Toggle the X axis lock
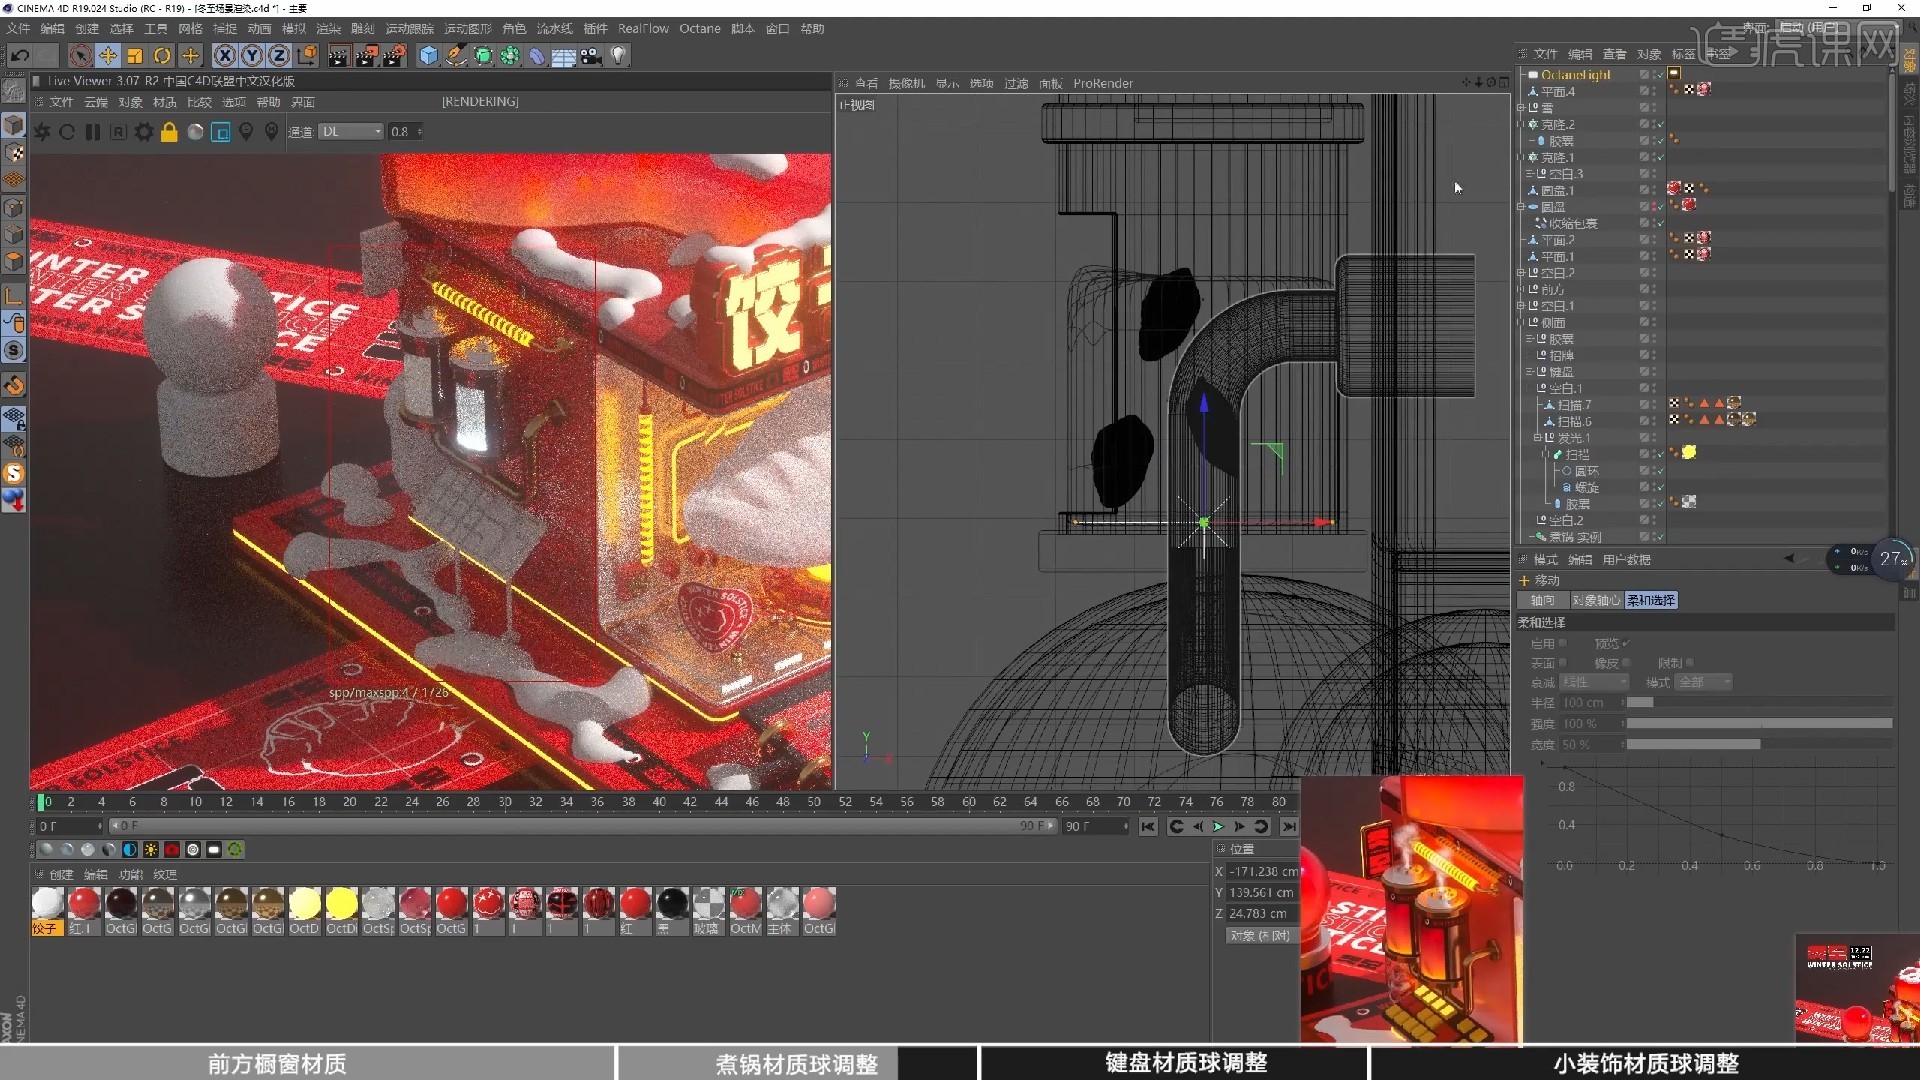The image size is (1920, 1080). coord(225,56)
